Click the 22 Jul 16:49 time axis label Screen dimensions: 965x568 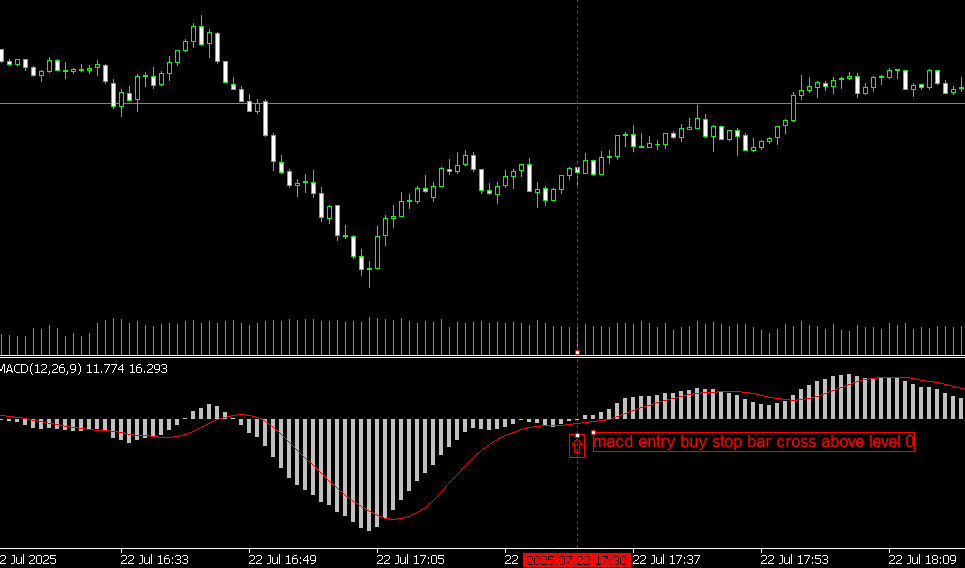tap(282, 560)
